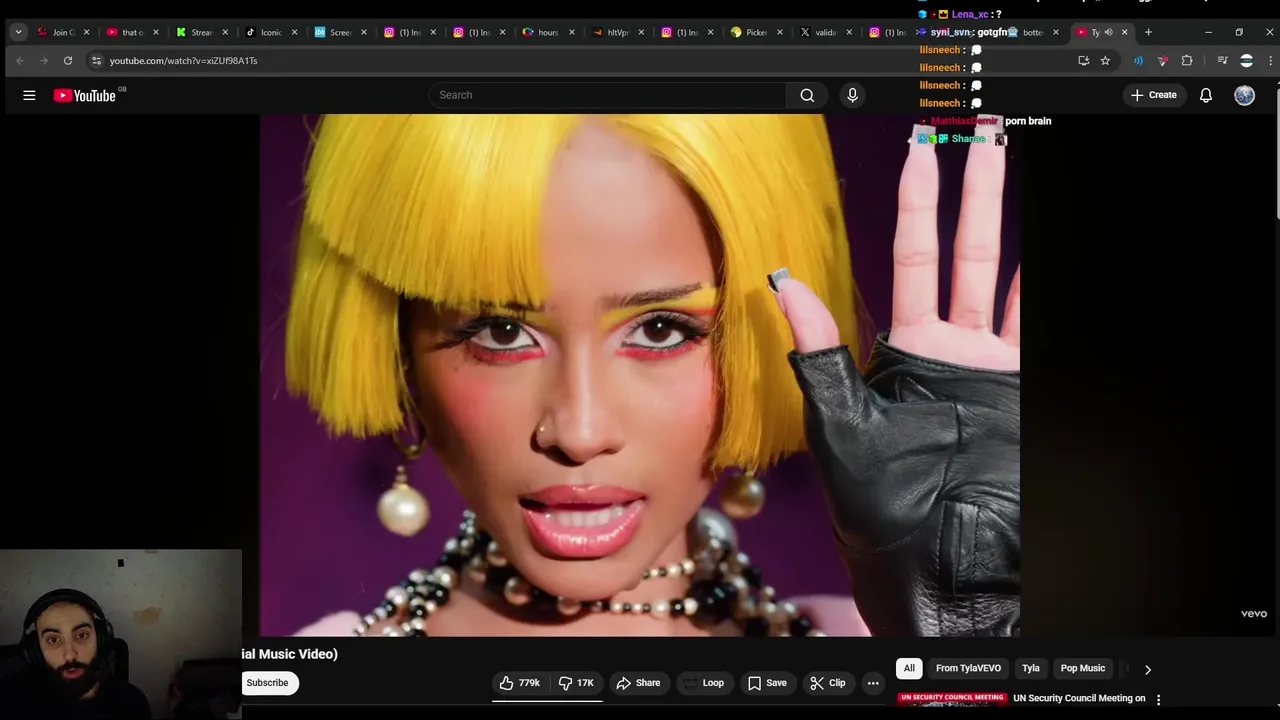Save the video to a playlist
Image resolution: width=1280 pixels, height=720 pixels.
(x=767, y=683)
